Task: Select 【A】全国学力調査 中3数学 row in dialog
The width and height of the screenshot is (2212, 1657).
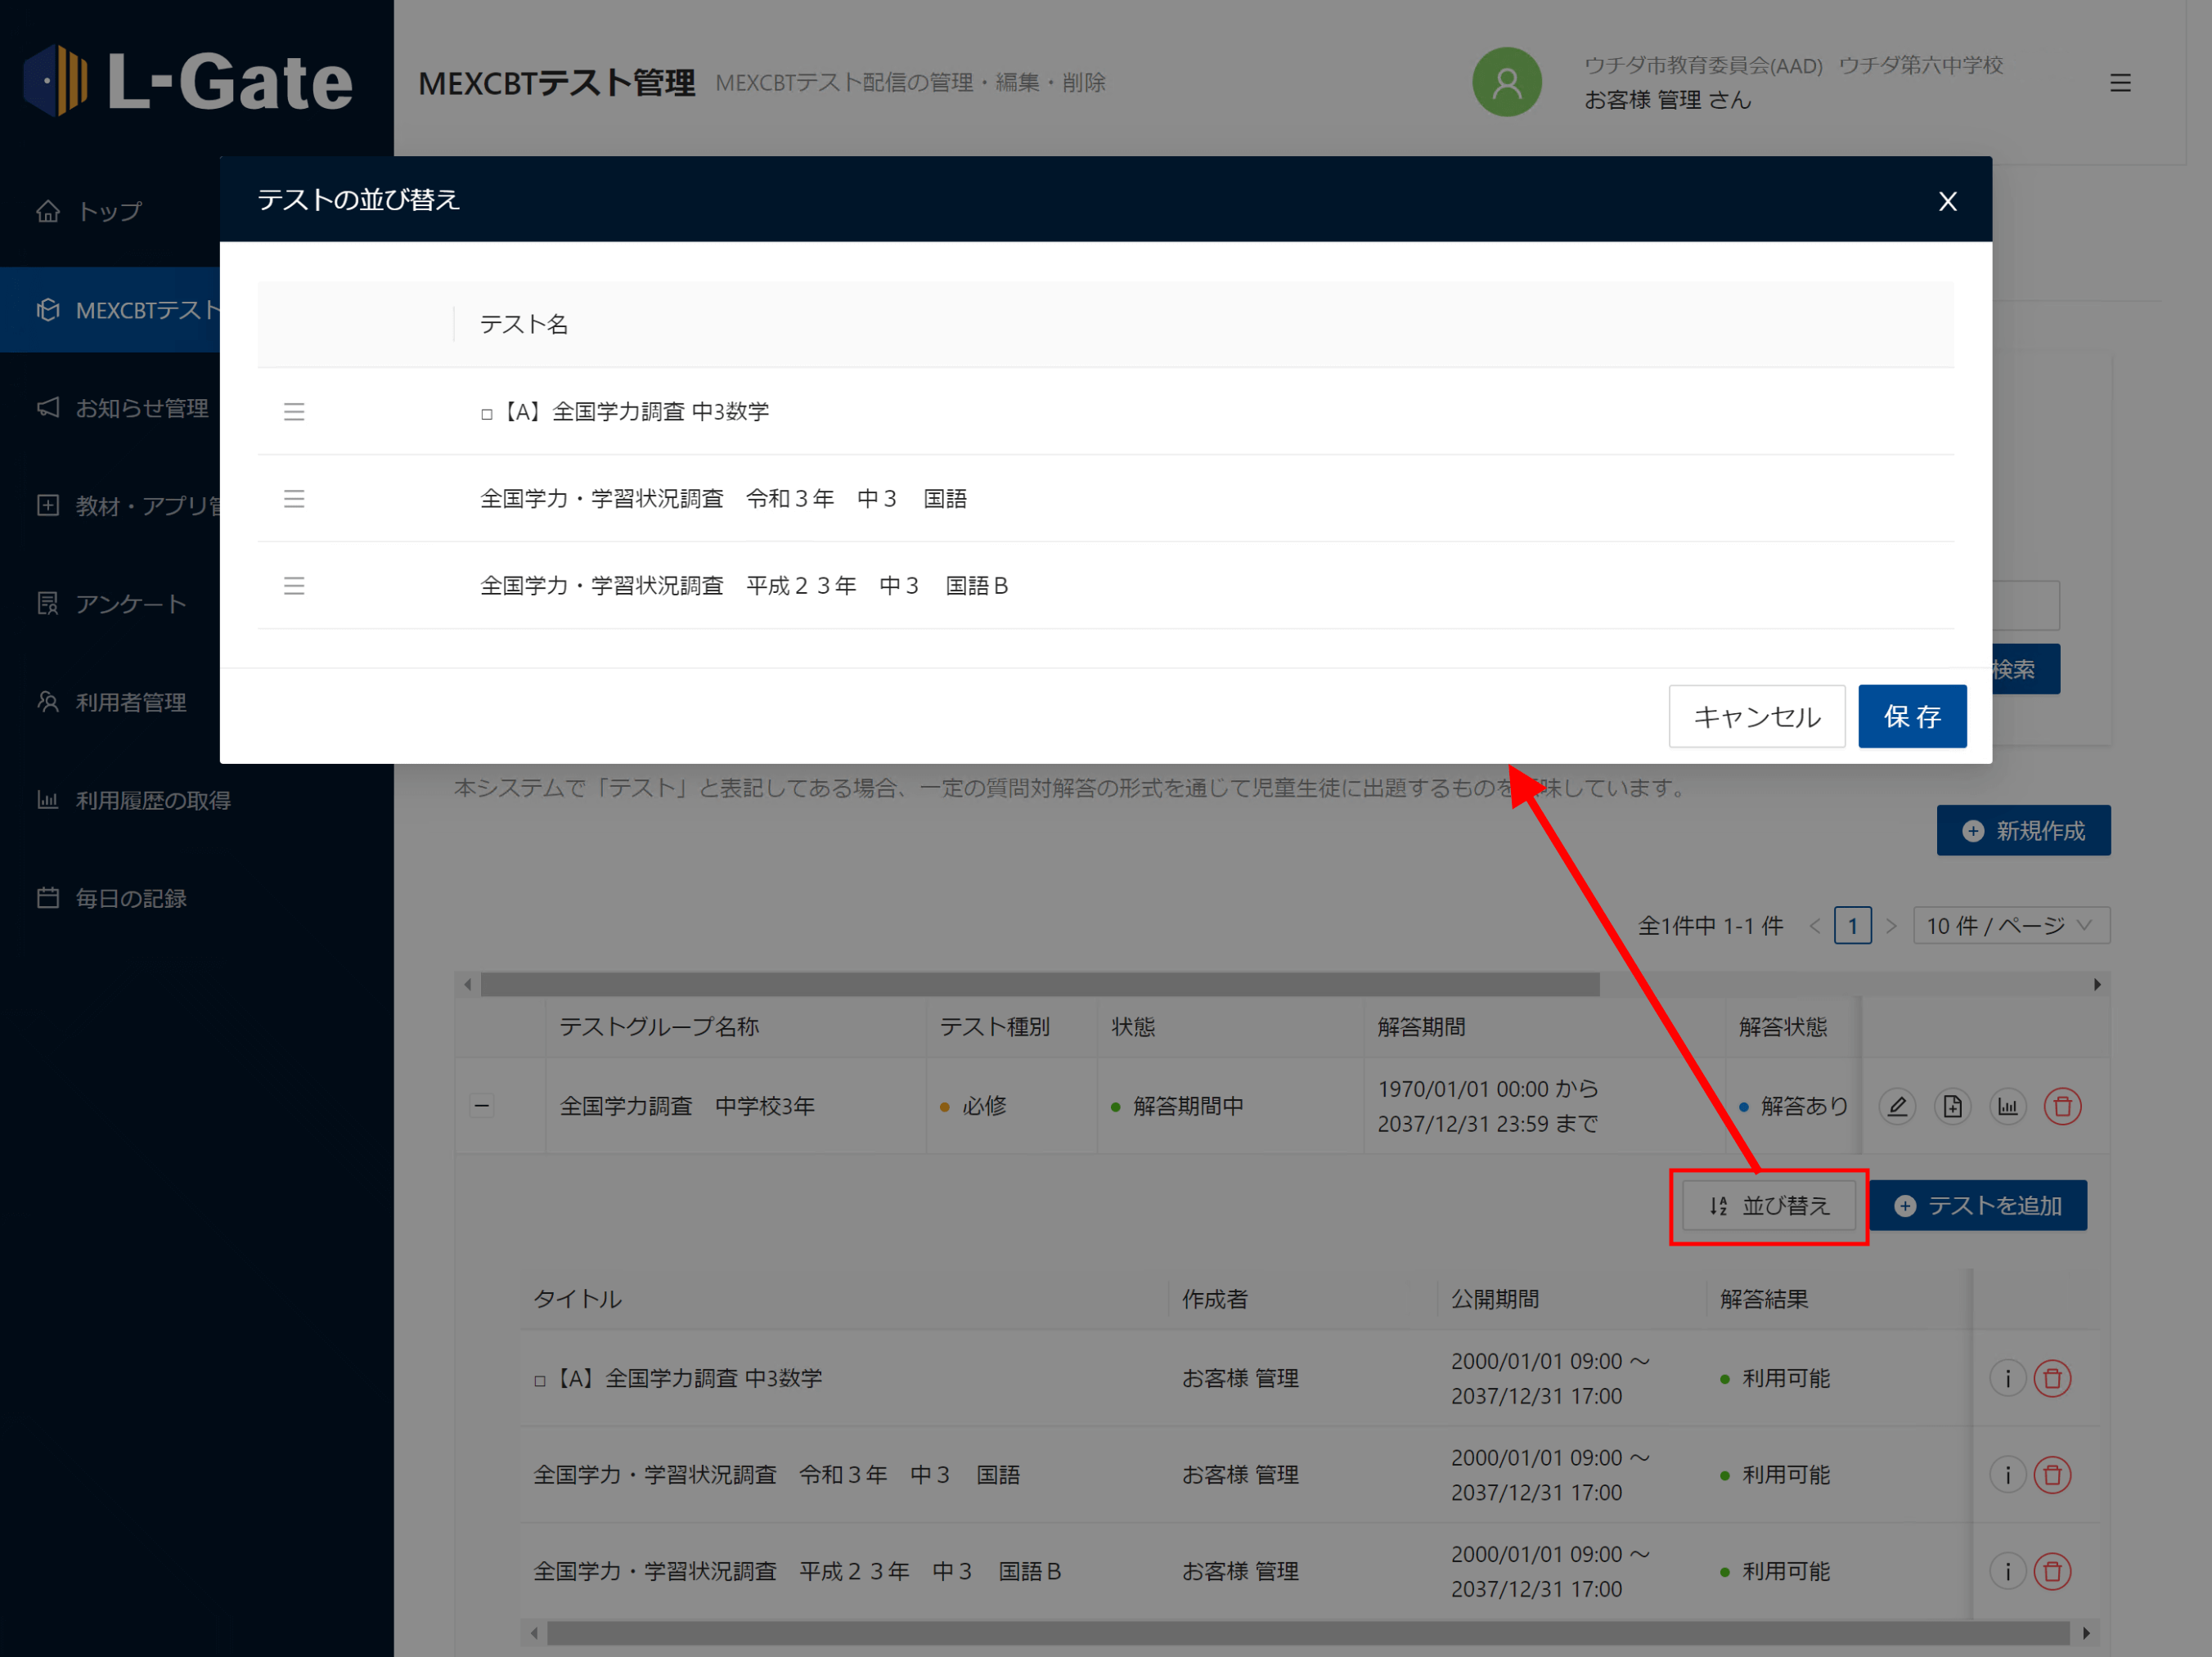Action: pos(1105,411)
